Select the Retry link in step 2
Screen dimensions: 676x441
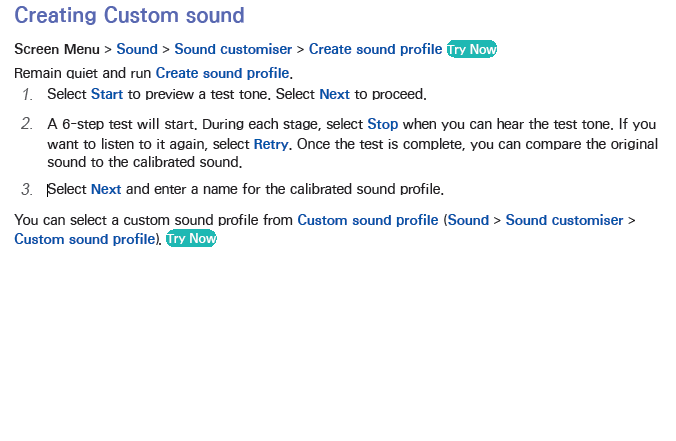[x=271, y=144]
